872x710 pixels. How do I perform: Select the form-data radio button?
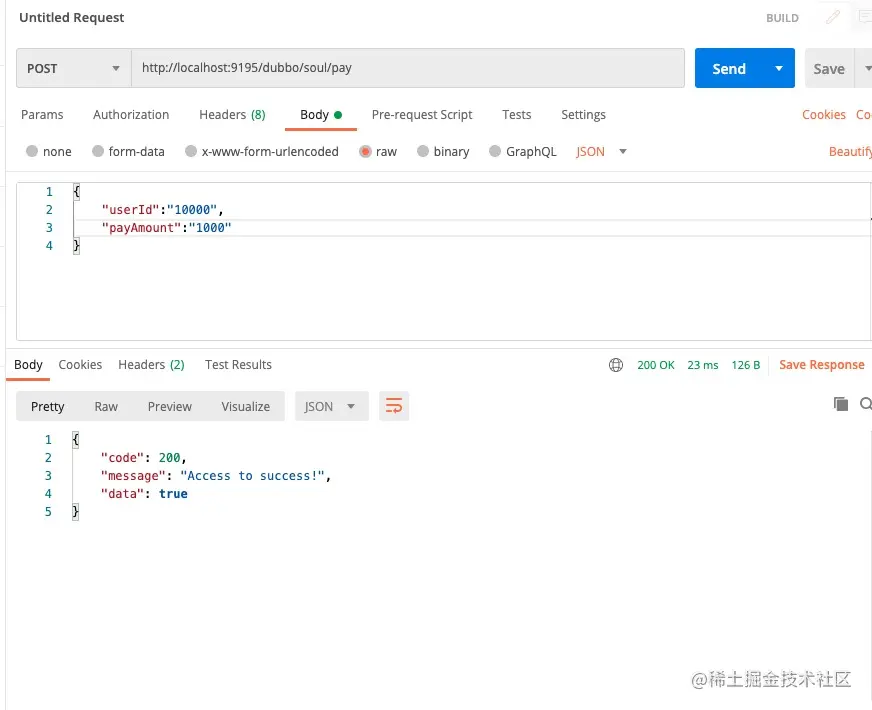pos(98,152)
